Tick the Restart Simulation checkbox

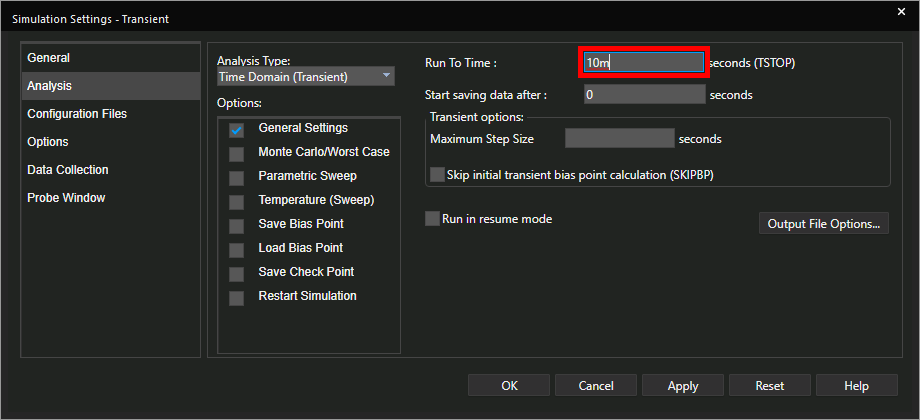click(x=236, y=299)
